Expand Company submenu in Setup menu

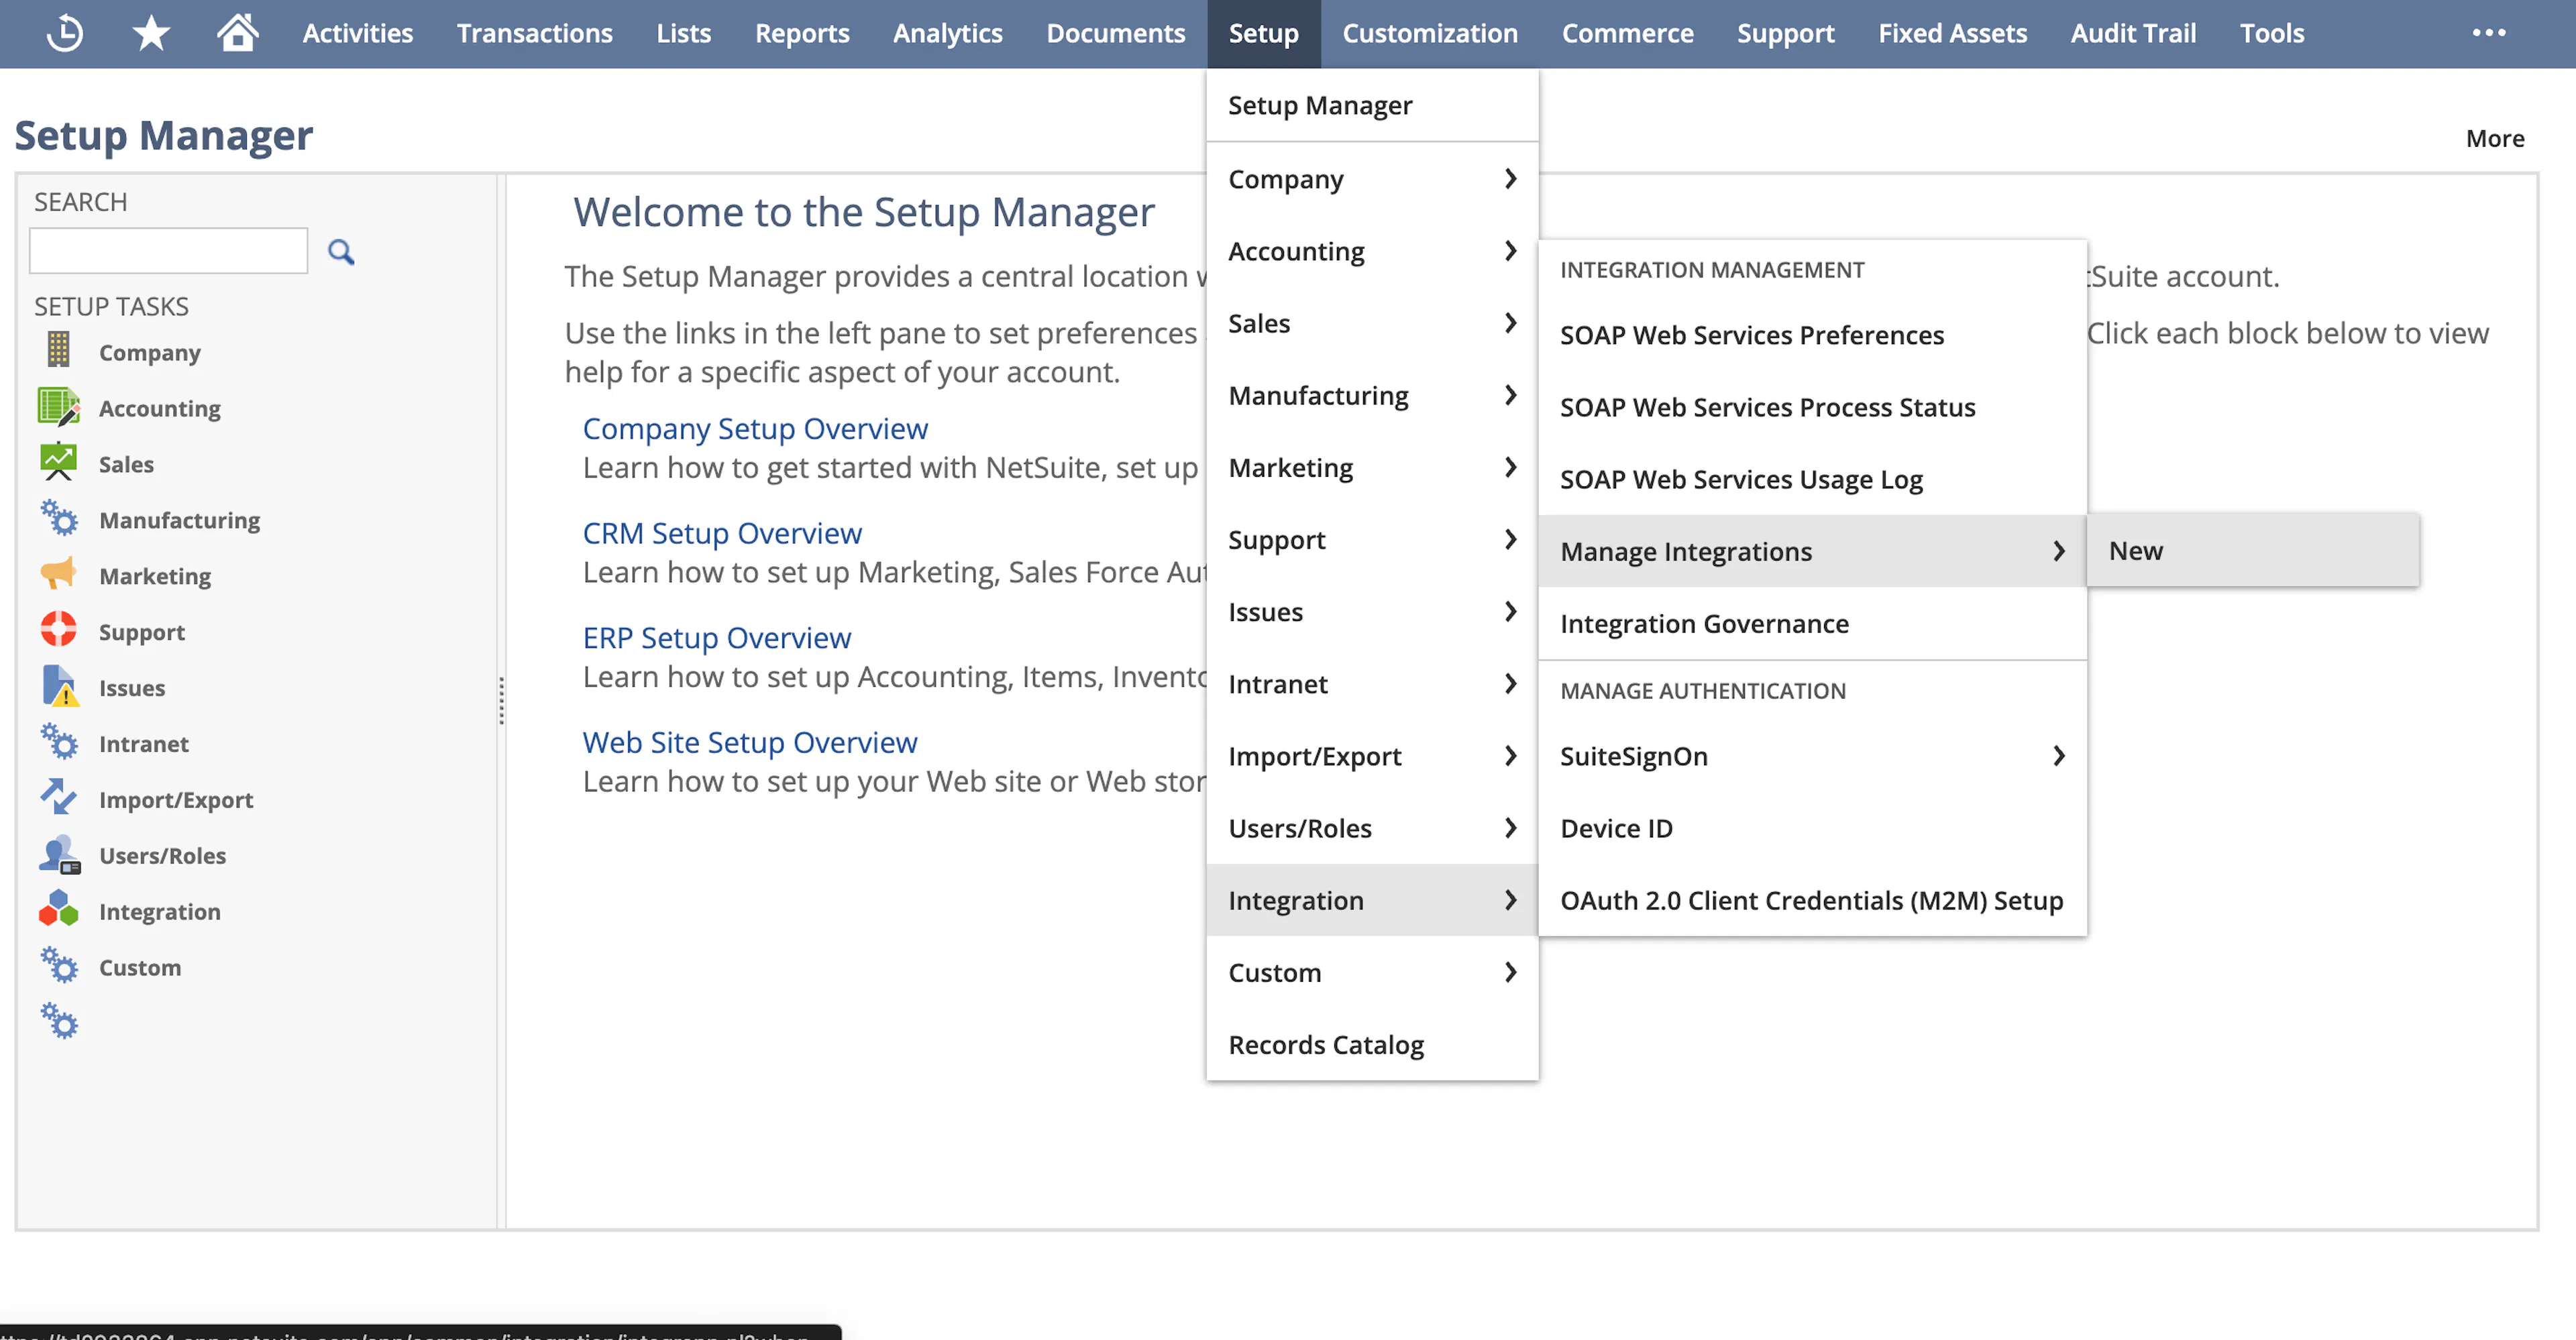click(1372, 179)
